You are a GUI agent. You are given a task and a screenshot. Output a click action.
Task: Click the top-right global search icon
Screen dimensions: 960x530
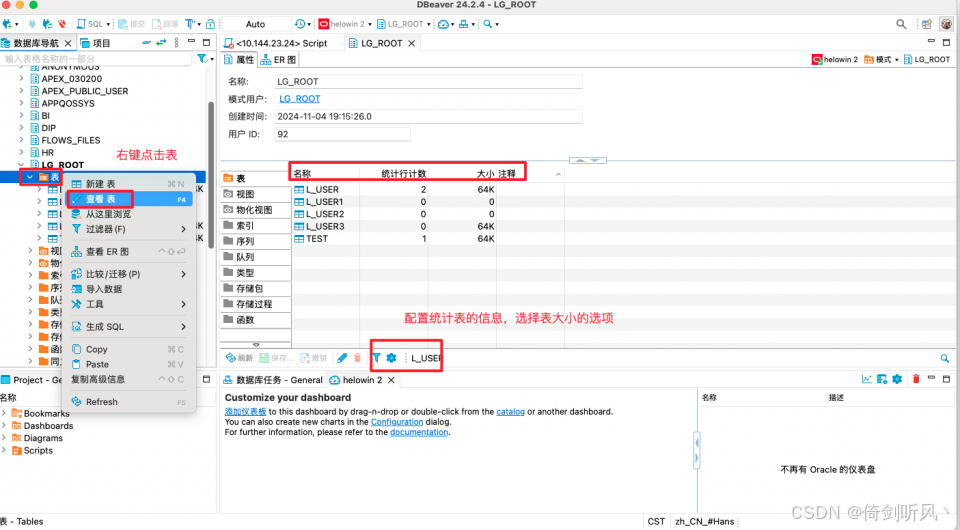coord(901,24)
